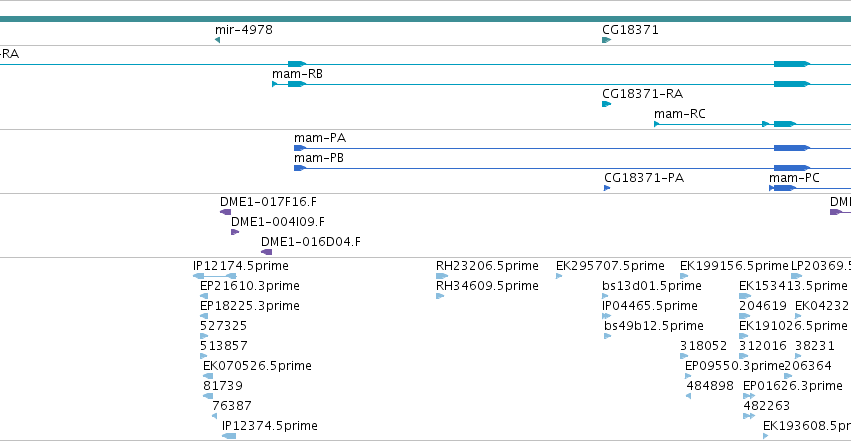Click the EP01626.3prime EST glyph
The image size is (851, 441).
749,396
